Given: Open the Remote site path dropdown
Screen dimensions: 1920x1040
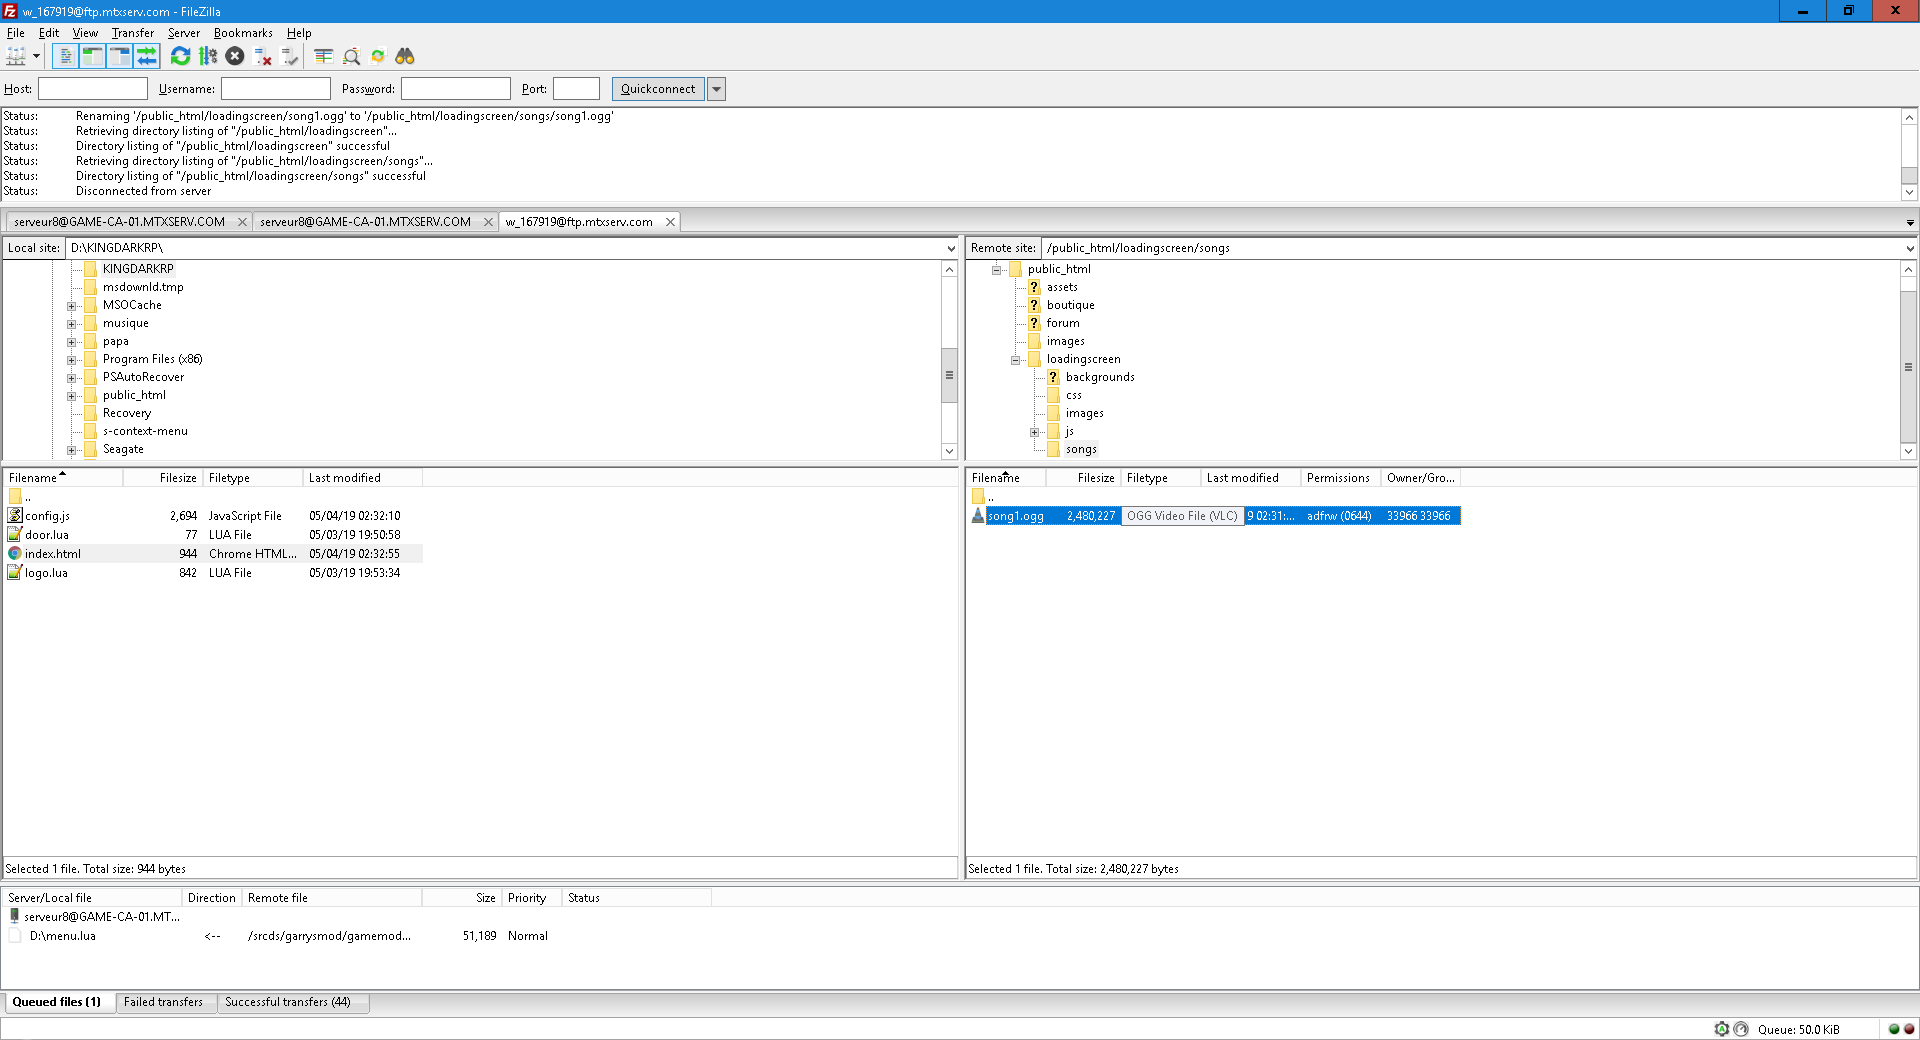Looking at the screenshot, I should pos(1909,248).
